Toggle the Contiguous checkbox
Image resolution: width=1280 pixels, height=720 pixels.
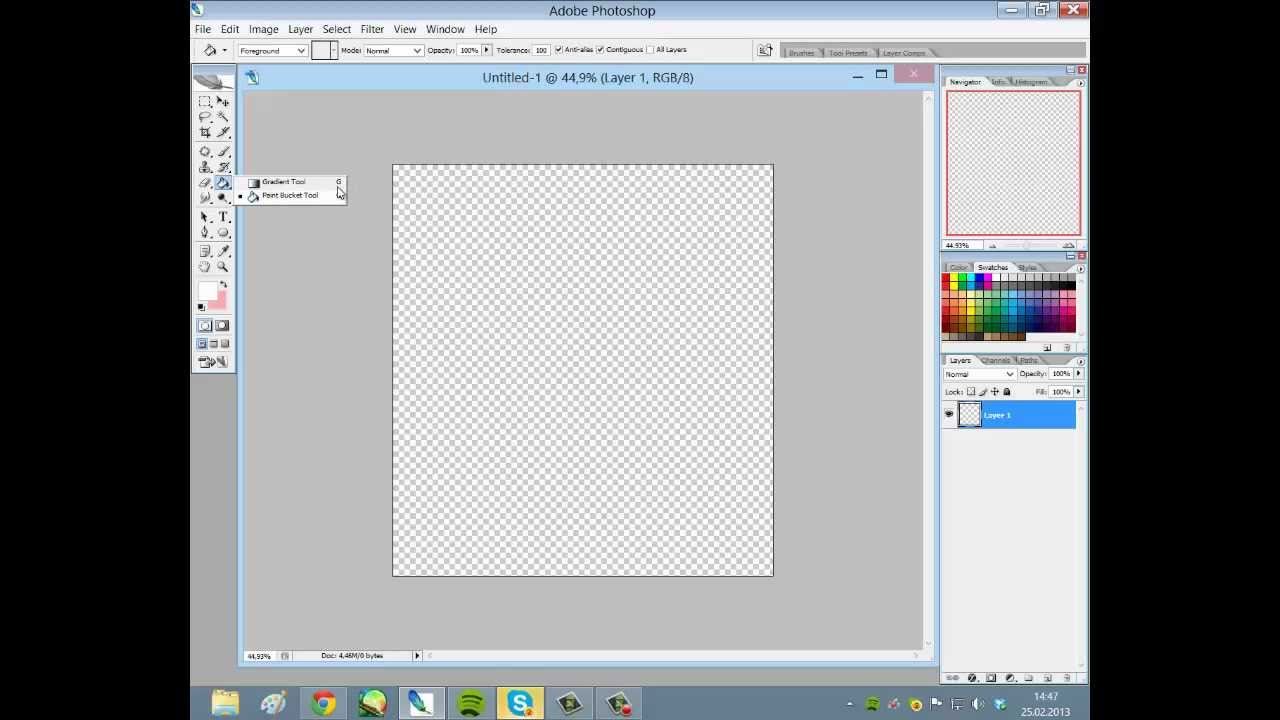pyautogui.click(x=600, y=50)
